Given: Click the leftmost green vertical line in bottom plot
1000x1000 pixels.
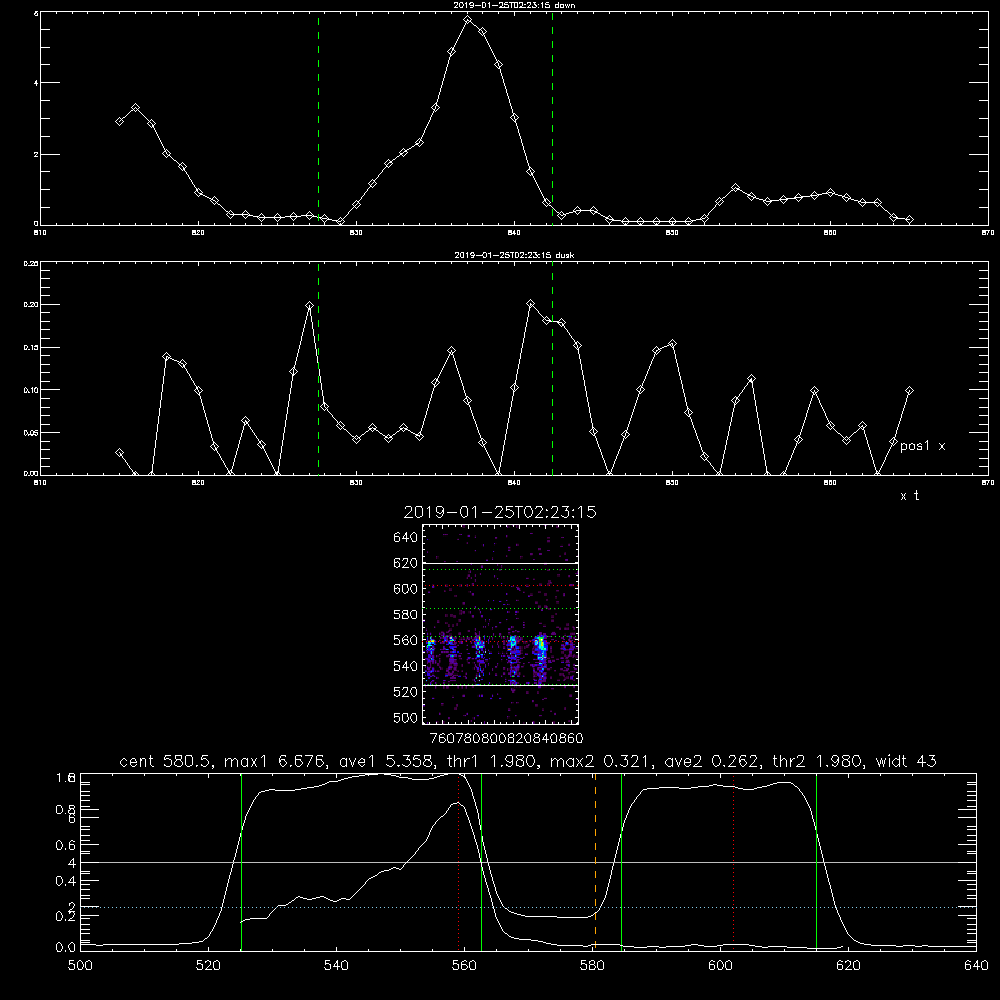Looking at the screenshot, I should tap(241, 862).
